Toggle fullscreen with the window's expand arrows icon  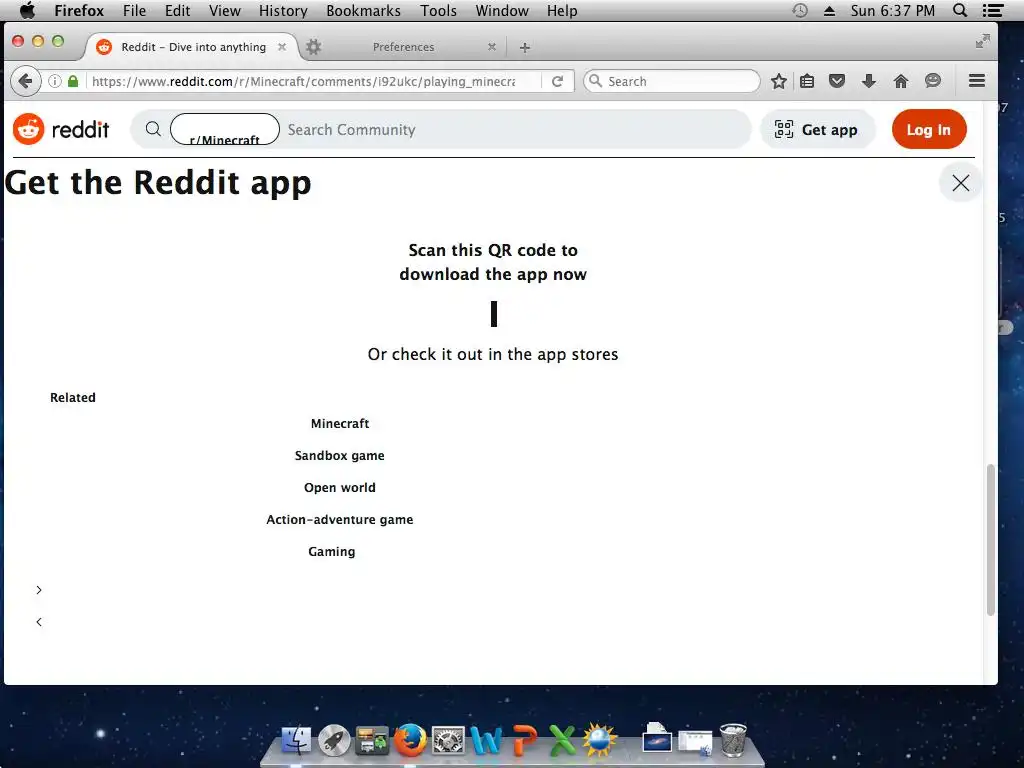[982, 41]
